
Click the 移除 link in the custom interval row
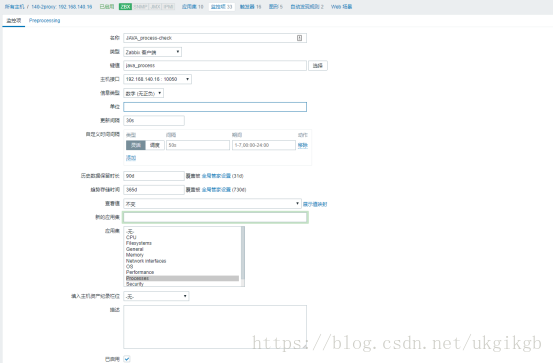pos(303,145)
